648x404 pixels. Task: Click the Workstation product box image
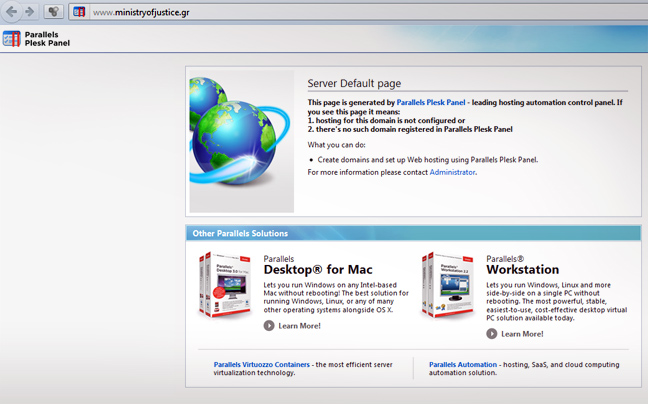point(448,285)
